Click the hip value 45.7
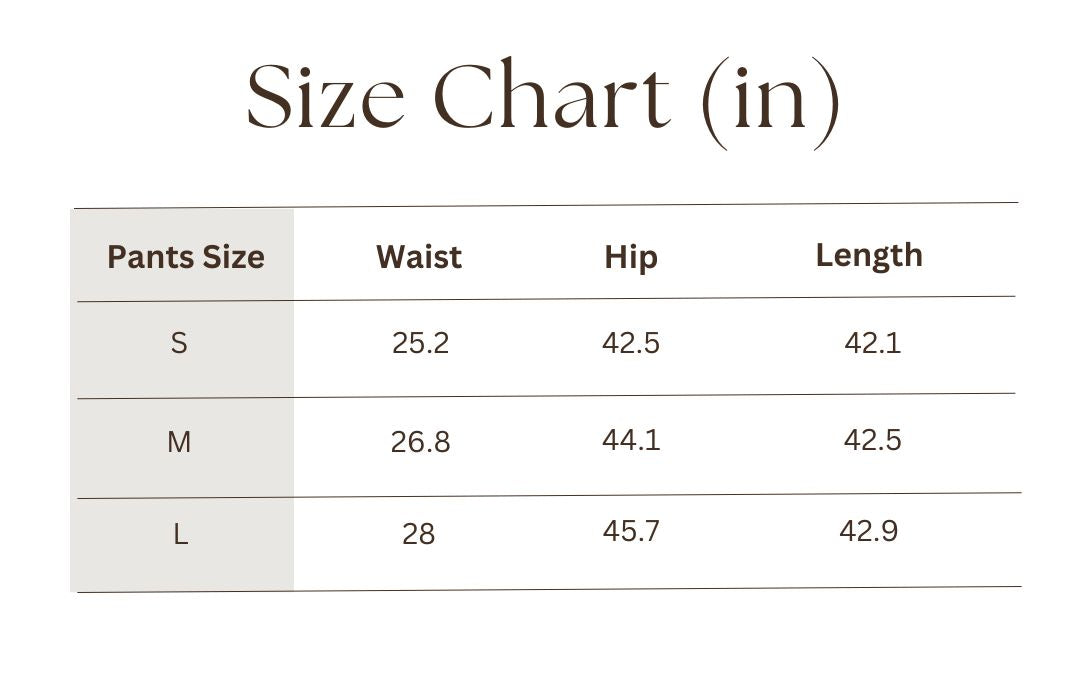The image size is (1080, 700). [x=631, y=531]
